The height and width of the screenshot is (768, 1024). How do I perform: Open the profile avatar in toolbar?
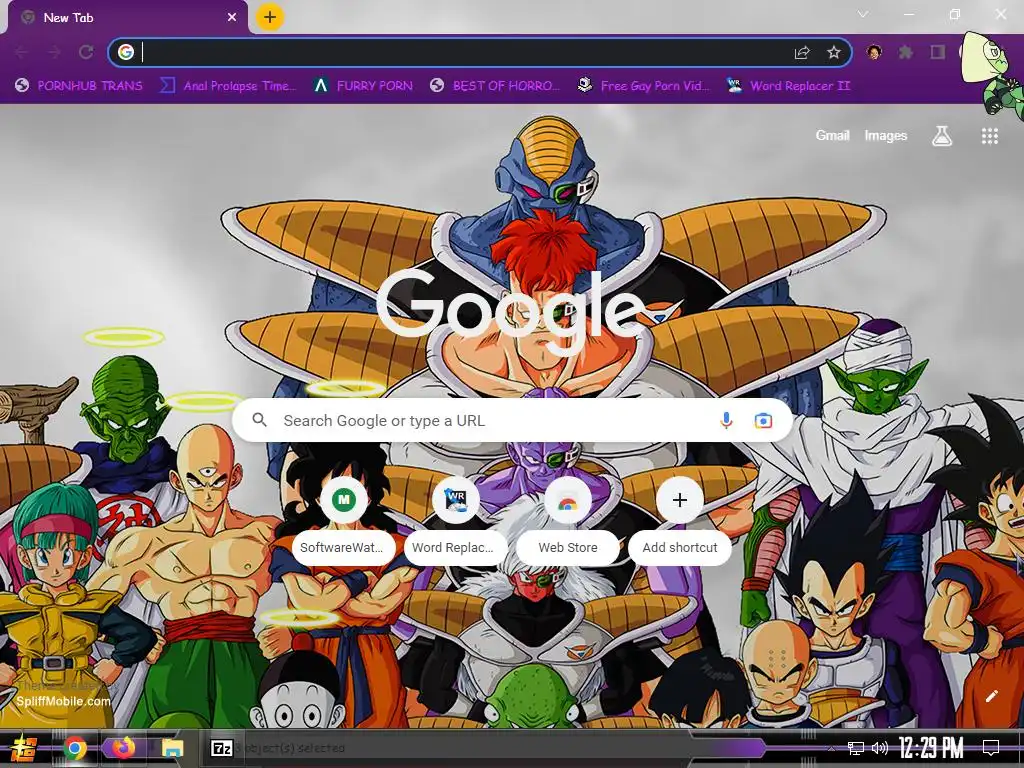tap(874, 52)
